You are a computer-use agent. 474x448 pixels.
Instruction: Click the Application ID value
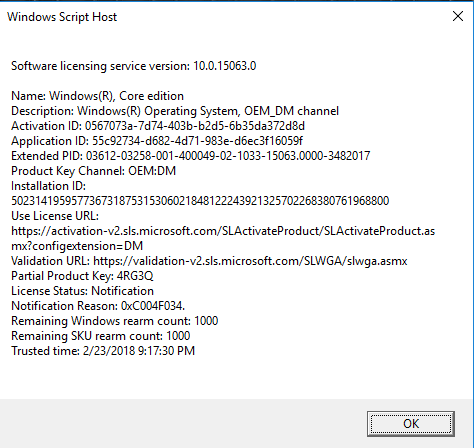point(197,141)
